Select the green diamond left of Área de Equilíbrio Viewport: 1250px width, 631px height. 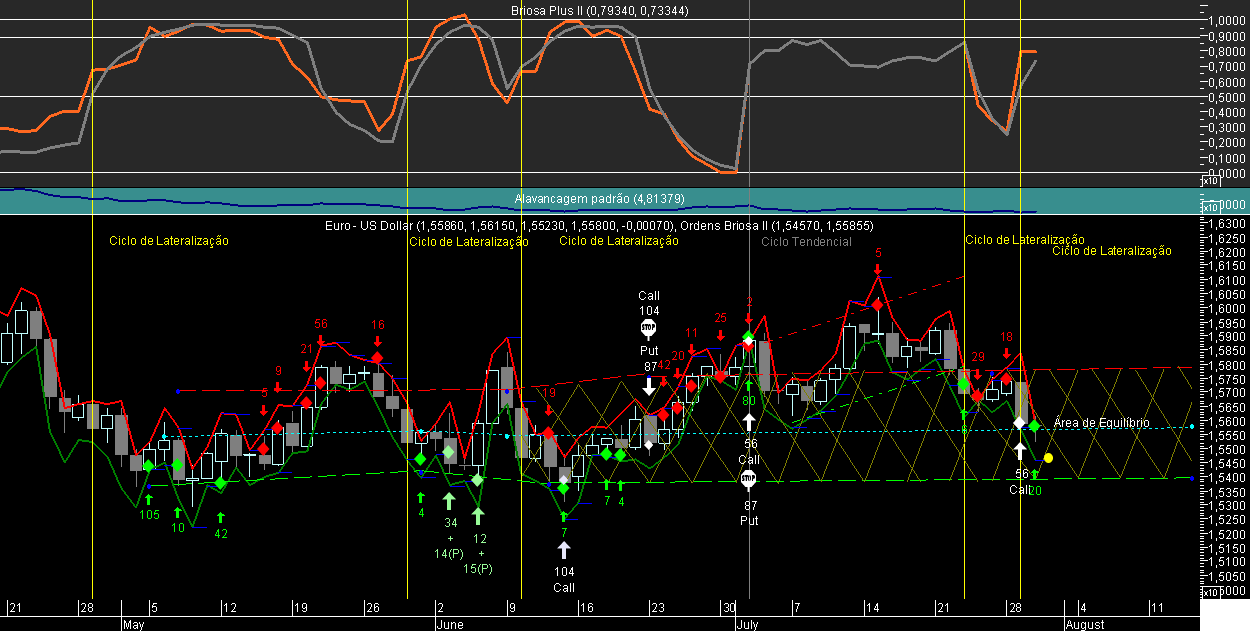point(1035,426)
